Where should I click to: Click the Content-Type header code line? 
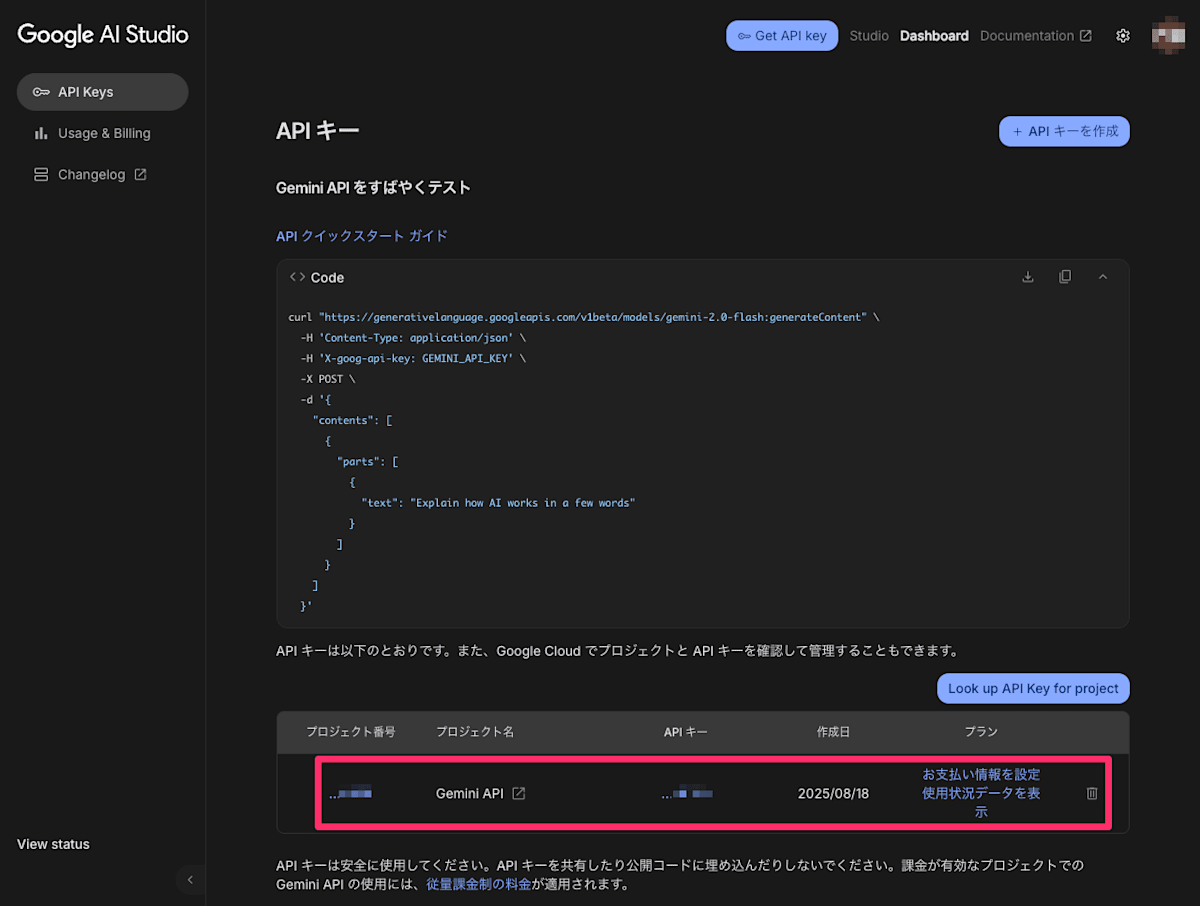(413, 337)
